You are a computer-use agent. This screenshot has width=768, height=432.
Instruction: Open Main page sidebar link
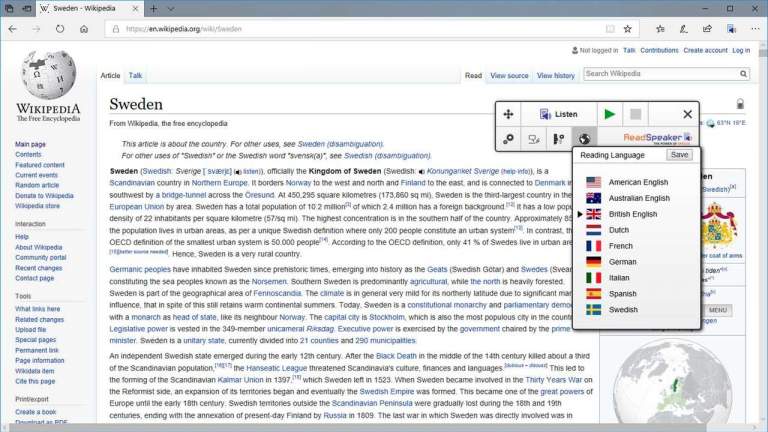pyautogui.click(x=30, y=144)
